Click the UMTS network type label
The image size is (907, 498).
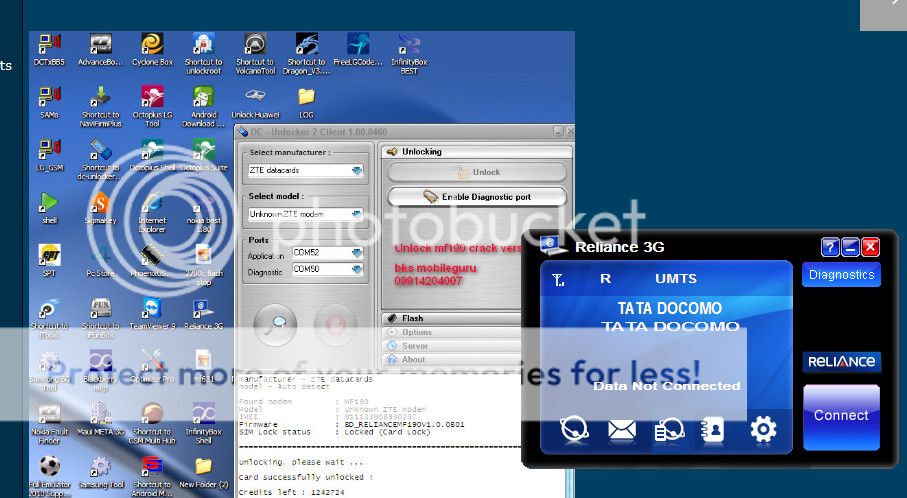(676, 279)
